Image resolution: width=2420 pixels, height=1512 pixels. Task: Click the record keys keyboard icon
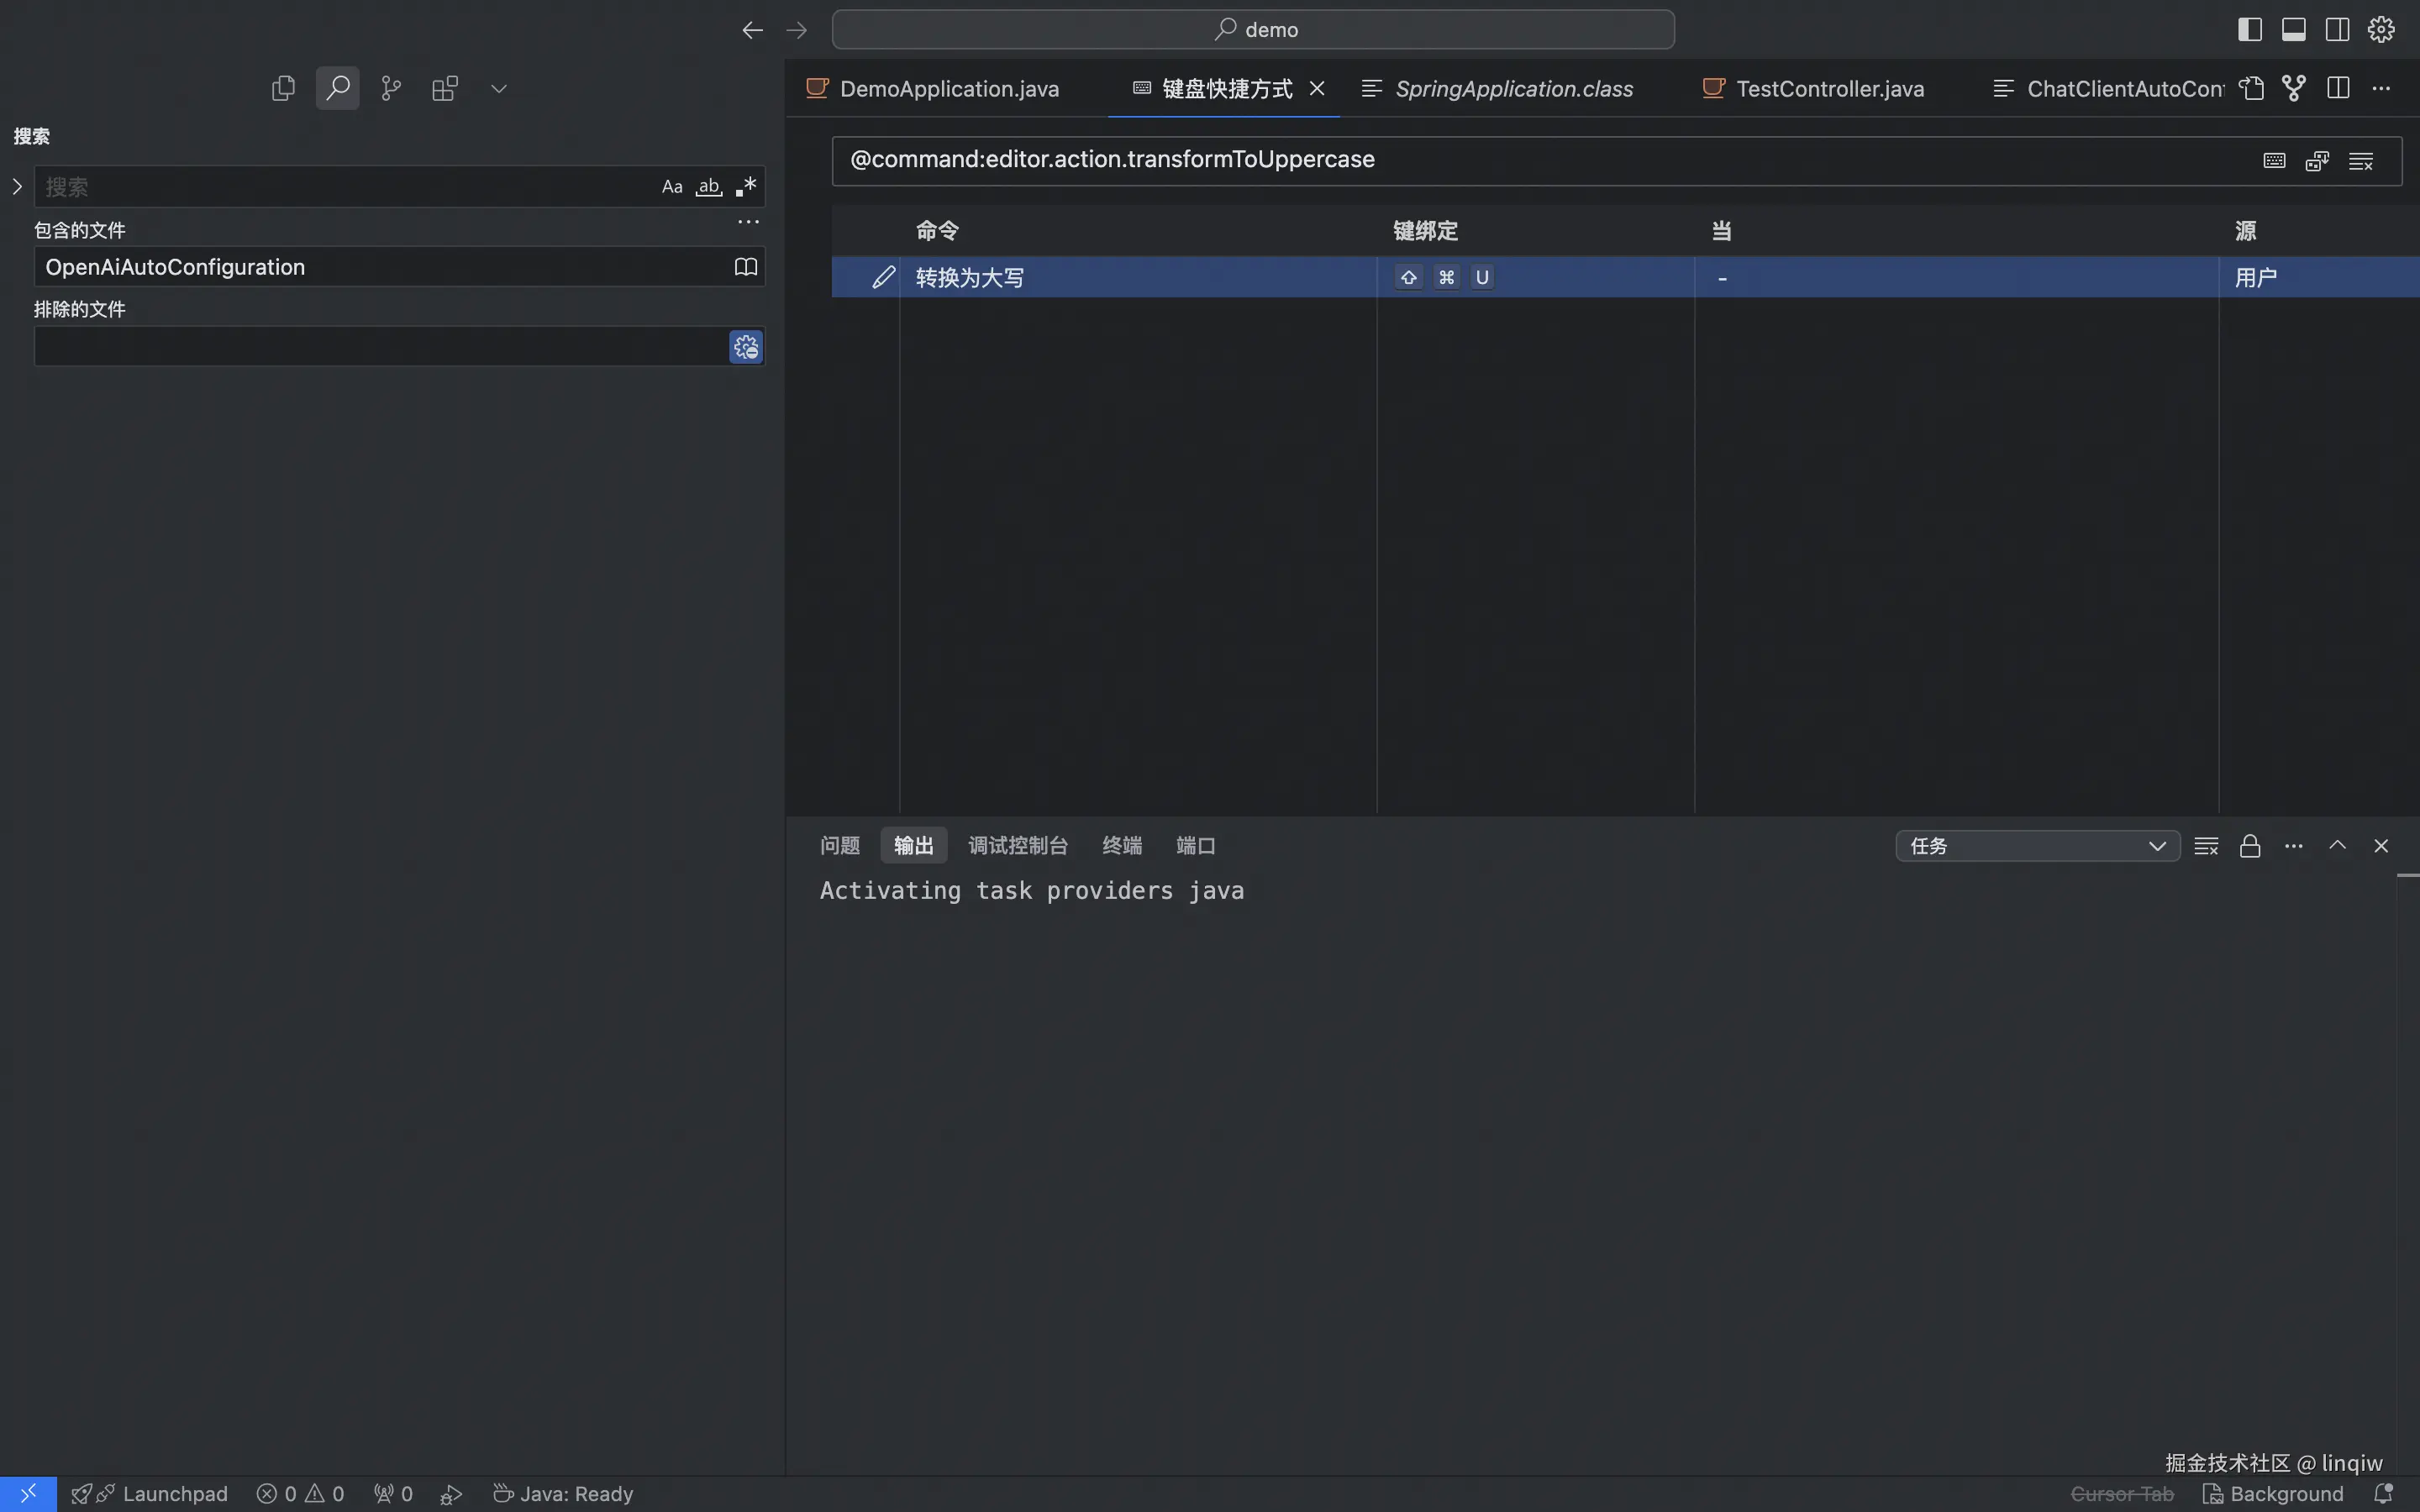point(2274,161)
